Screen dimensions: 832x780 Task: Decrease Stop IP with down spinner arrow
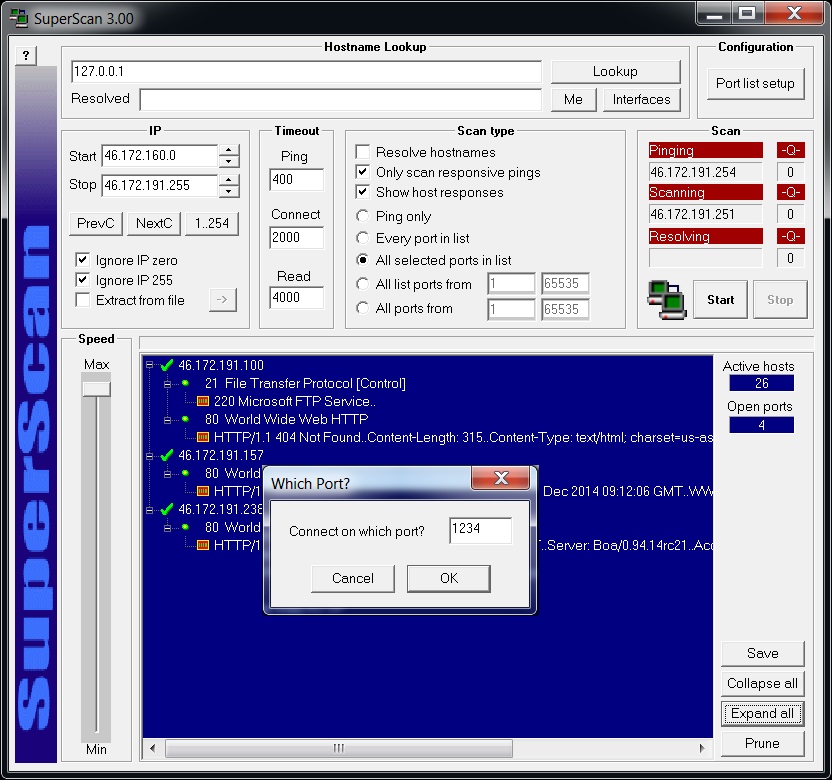(229, 192)
